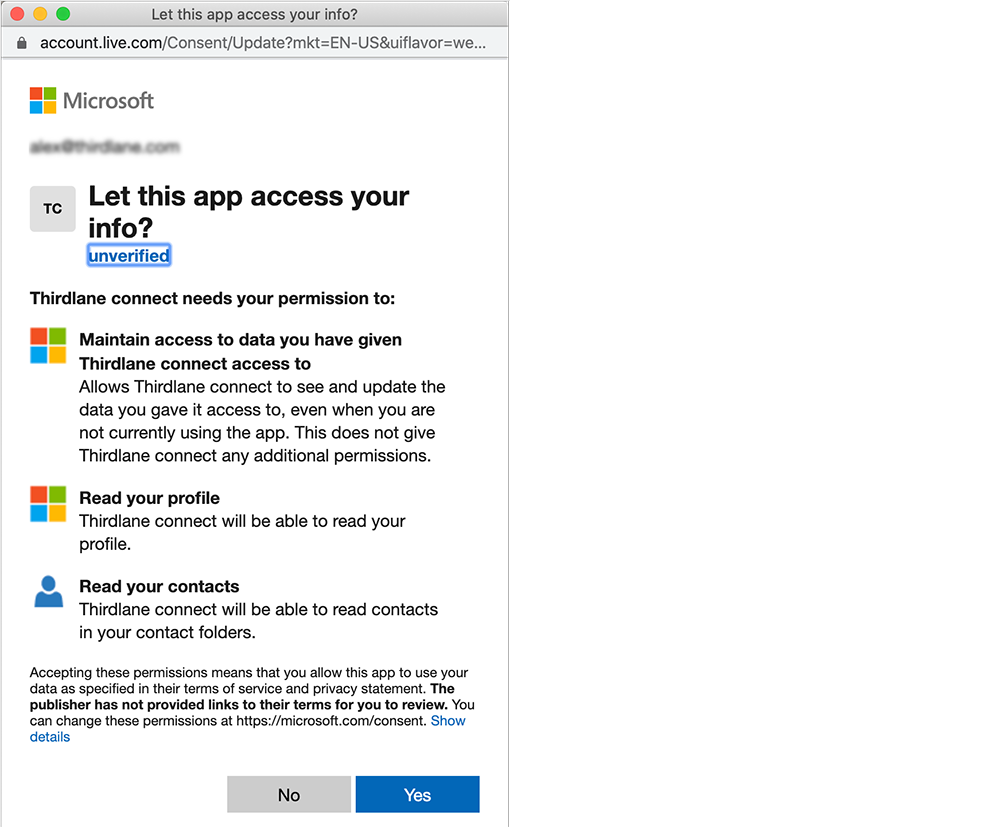Maximize the window using green button

click(x=63, y=14)
